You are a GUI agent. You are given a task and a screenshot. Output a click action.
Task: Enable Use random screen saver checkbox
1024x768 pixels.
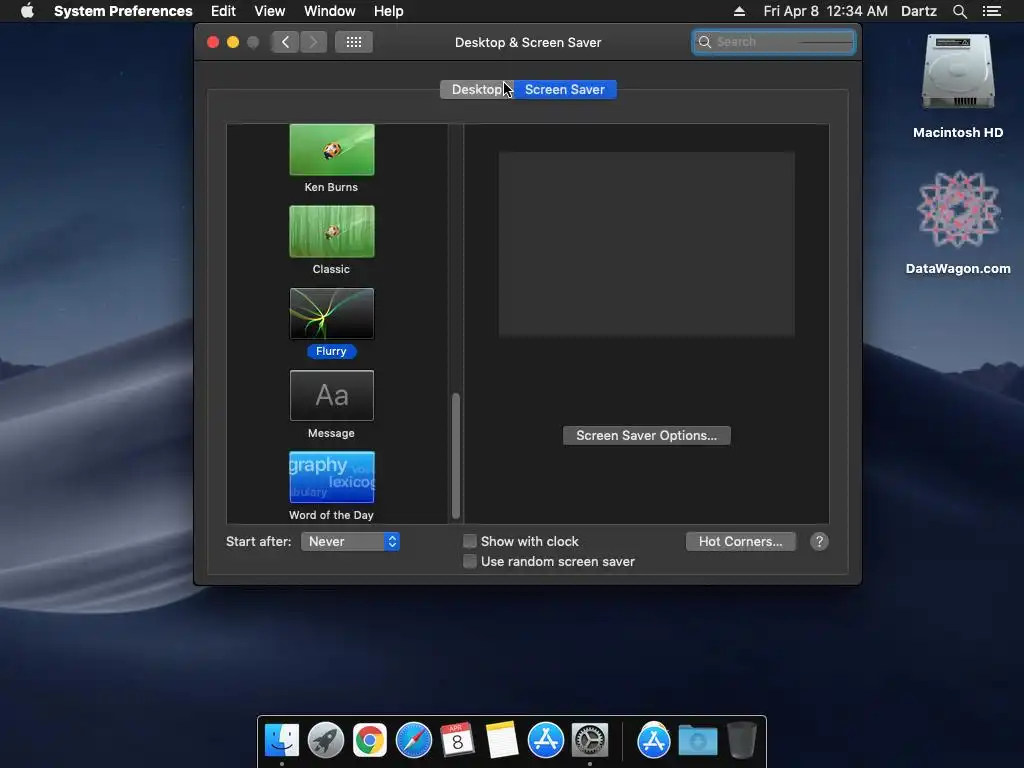(x=470, y=561)
